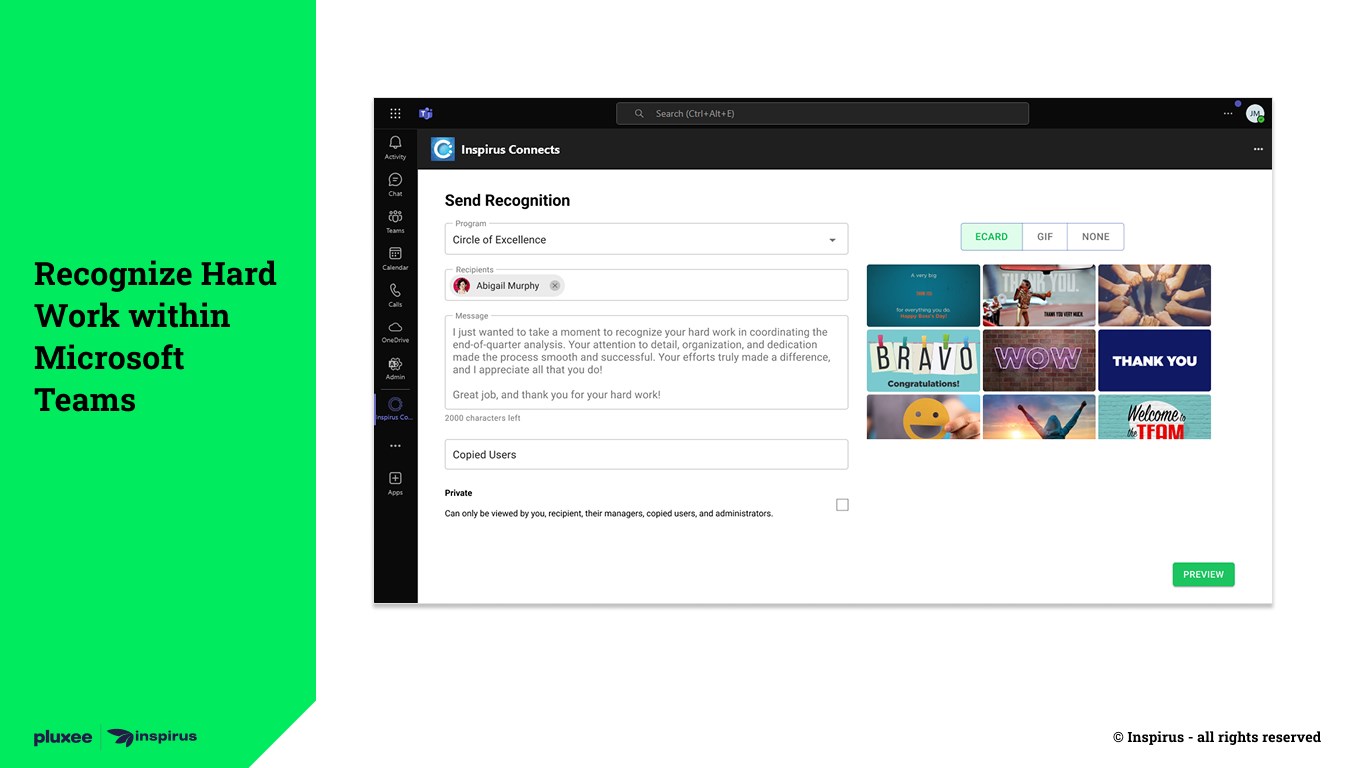Choose the WOW brick wall ecard
The image size is (1366, 768).
pyautogui.click(x=1039, y=361)
